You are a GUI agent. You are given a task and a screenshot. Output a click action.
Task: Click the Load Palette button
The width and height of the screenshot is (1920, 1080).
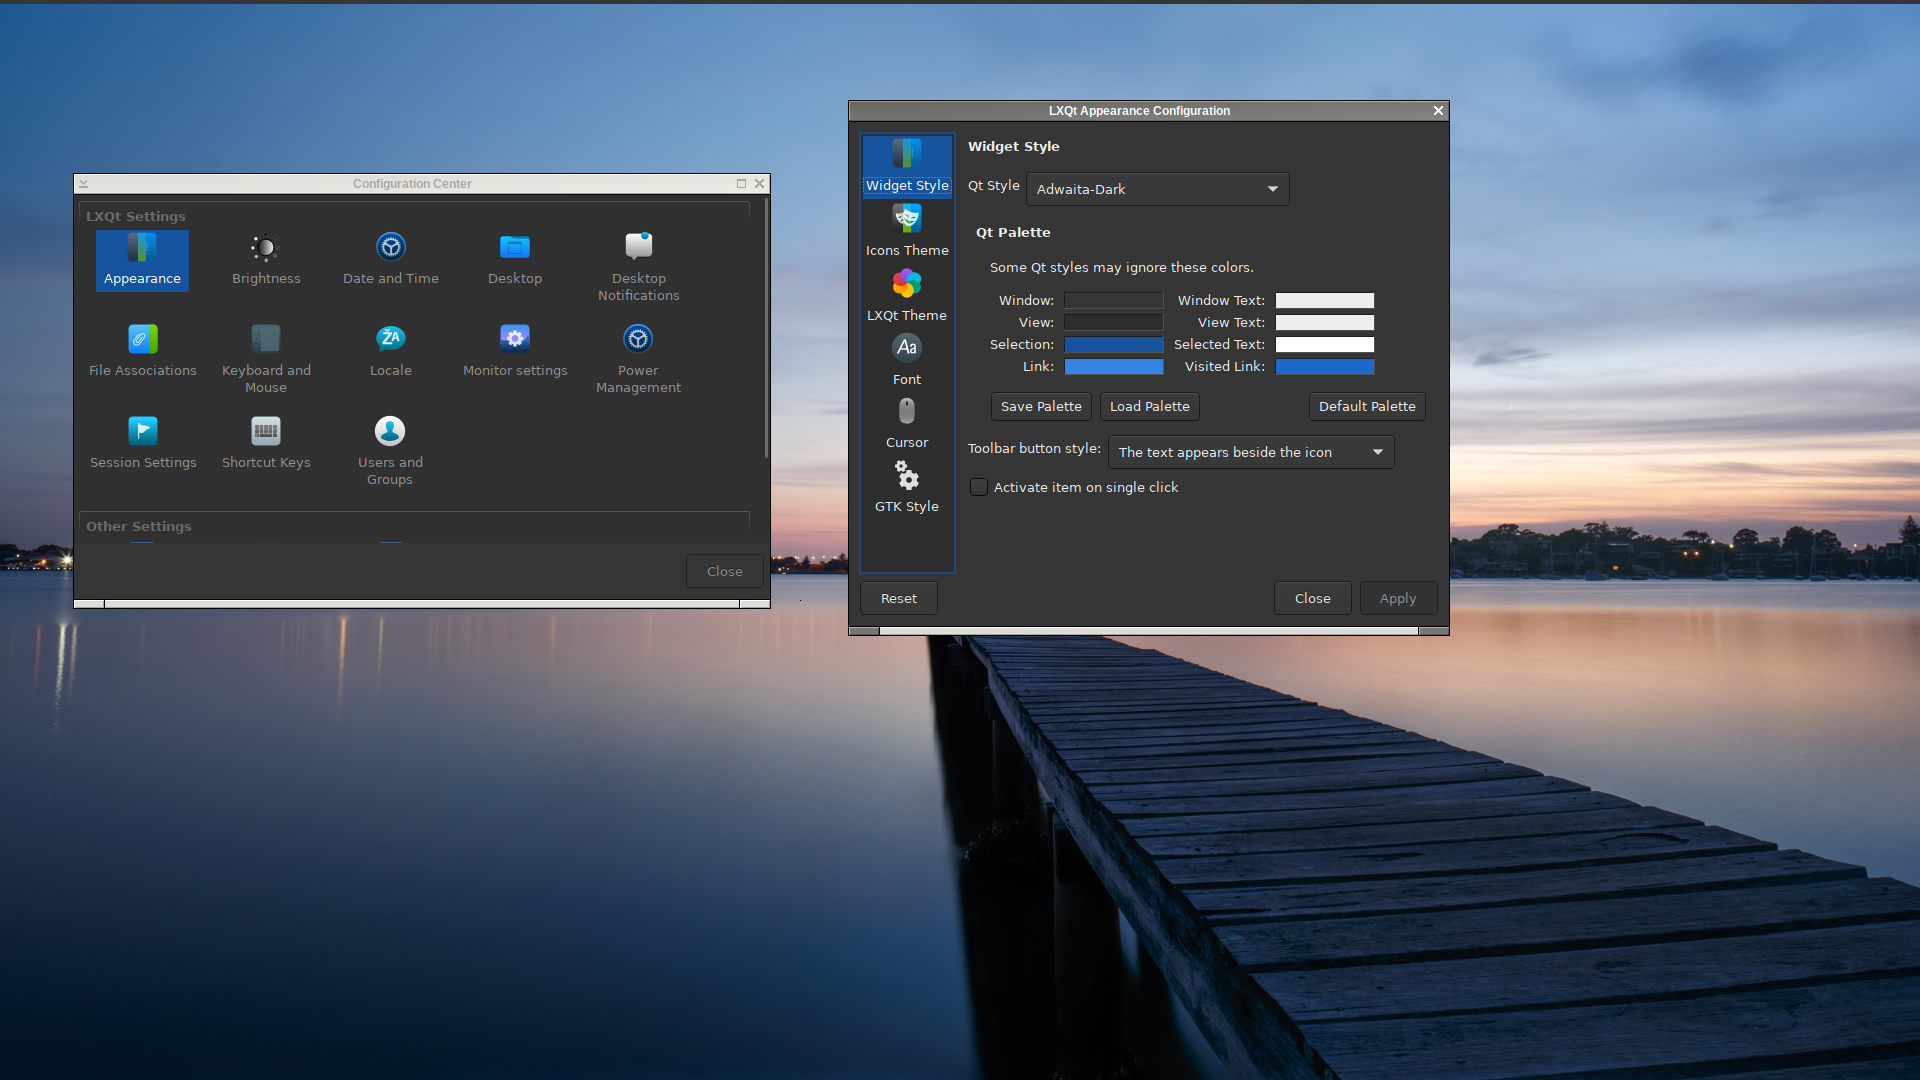click(1150, 406)
